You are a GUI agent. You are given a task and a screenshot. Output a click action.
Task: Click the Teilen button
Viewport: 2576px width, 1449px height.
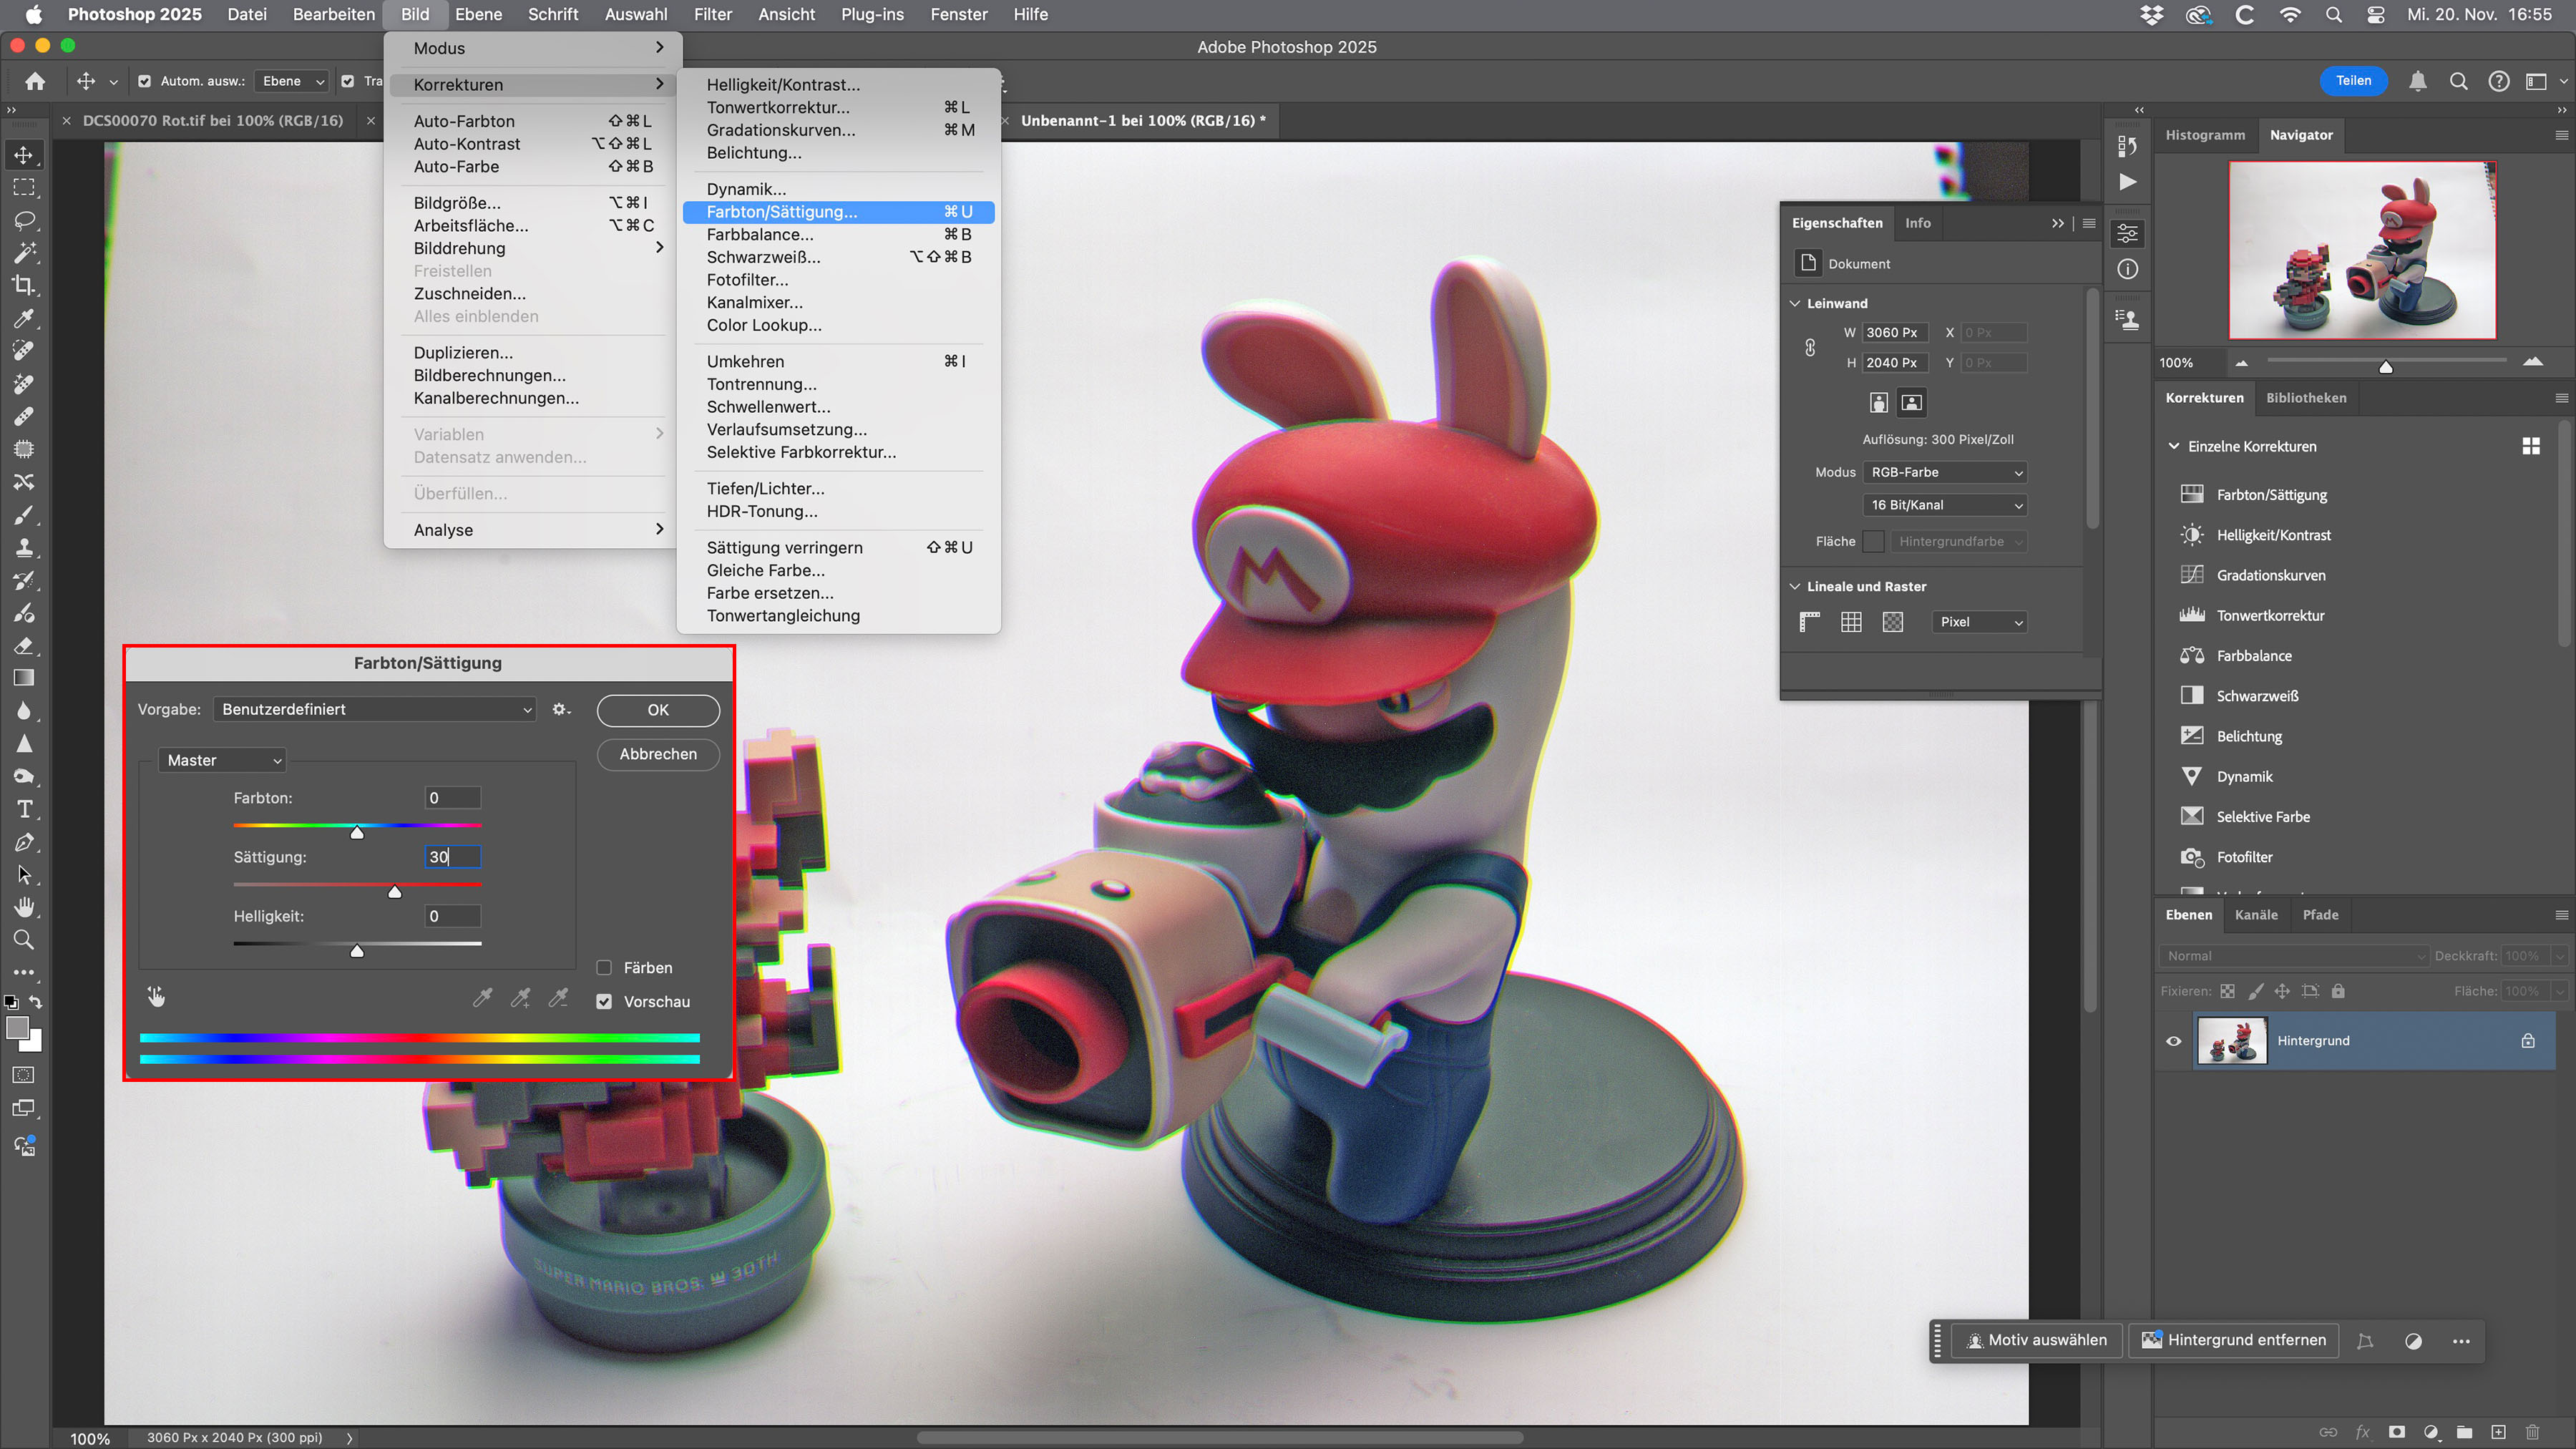coord(2353,81)
